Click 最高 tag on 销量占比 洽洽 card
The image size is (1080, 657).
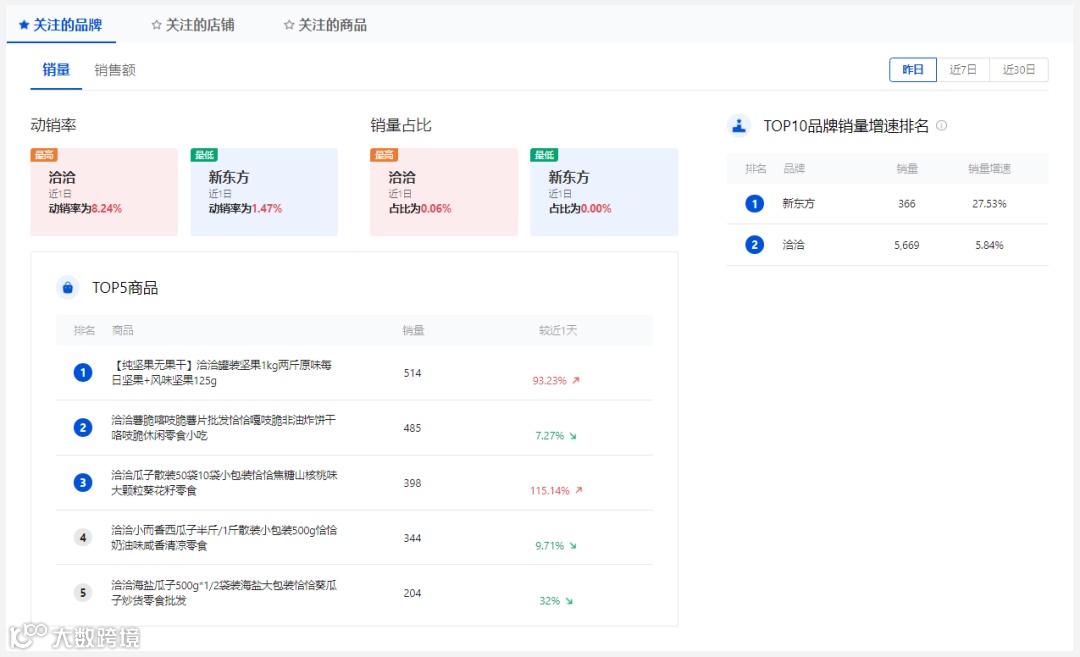pos(384,155)
